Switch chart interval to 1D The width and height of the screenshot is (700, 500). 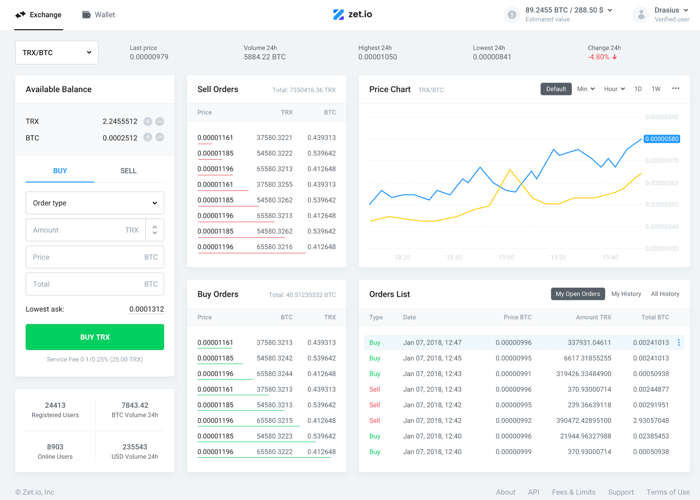(638, 89)
